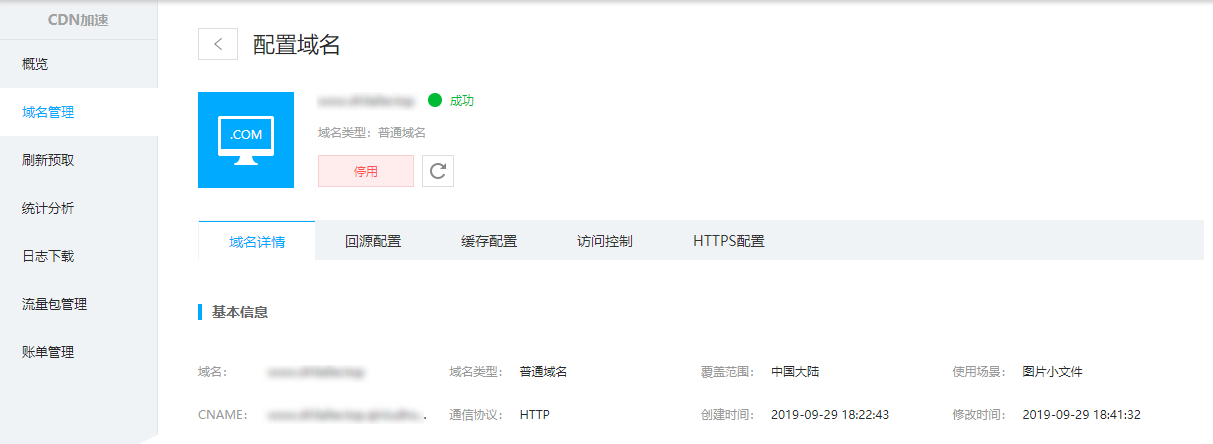Viewport: 1213px width, 444px height.
Task: Open 统计分析 from the sidebar
Action: coord(48,208)
